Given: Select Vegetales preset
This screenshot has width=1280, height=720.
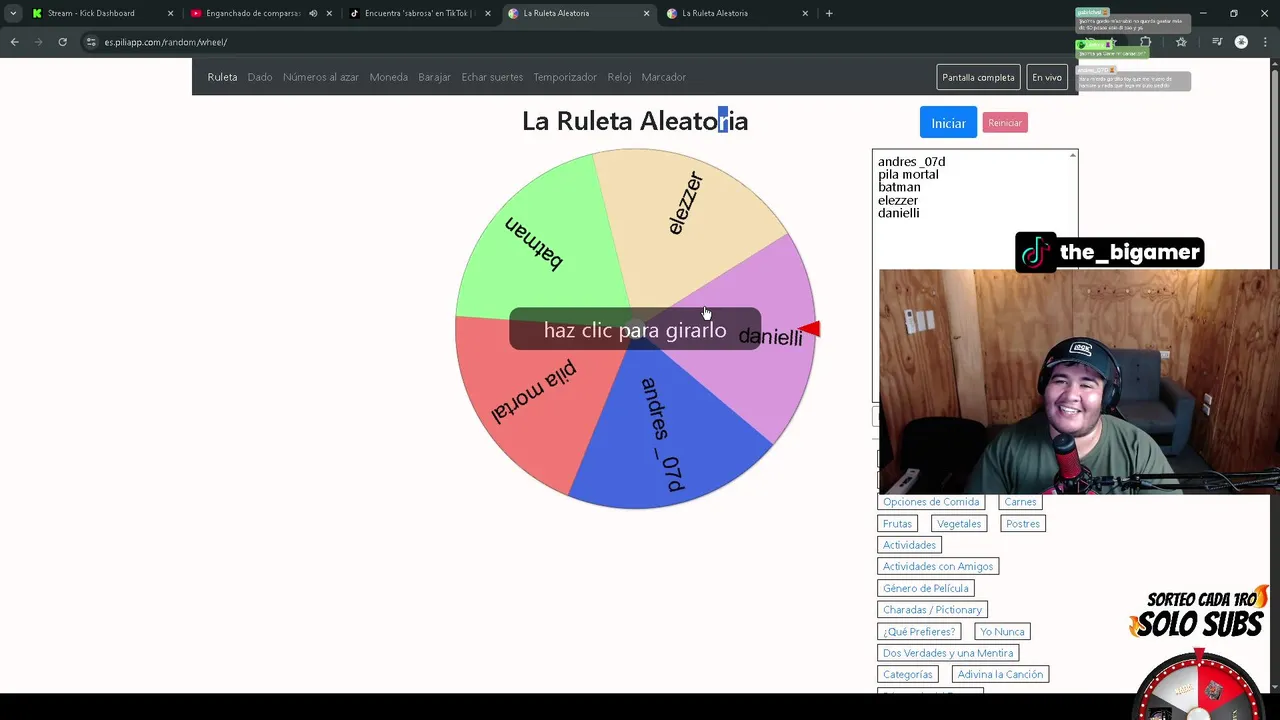Looking at the screenshot, I should [x=959, y=524].
